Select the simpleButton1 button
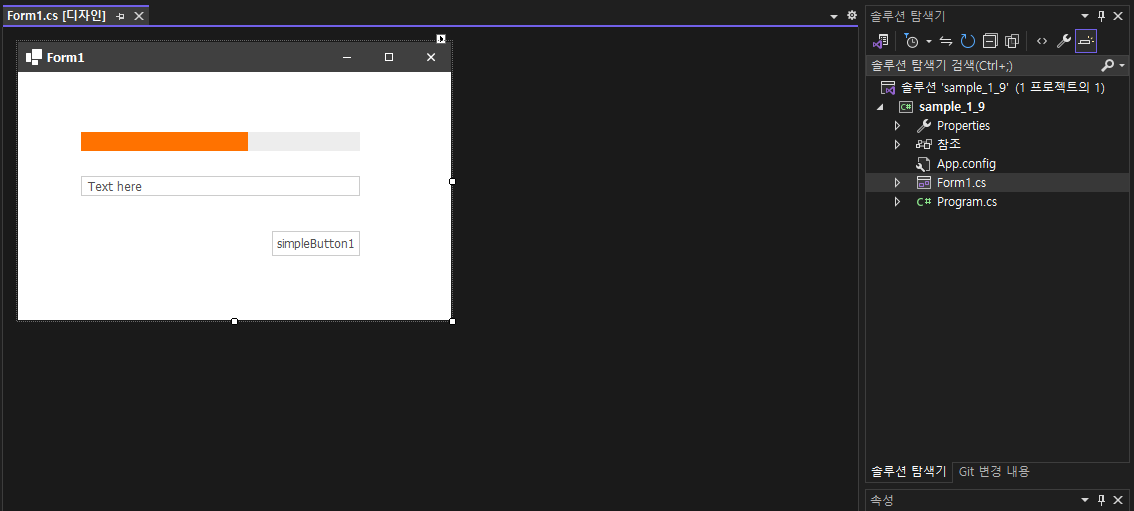1134x511 pixels. click(316, 244)
